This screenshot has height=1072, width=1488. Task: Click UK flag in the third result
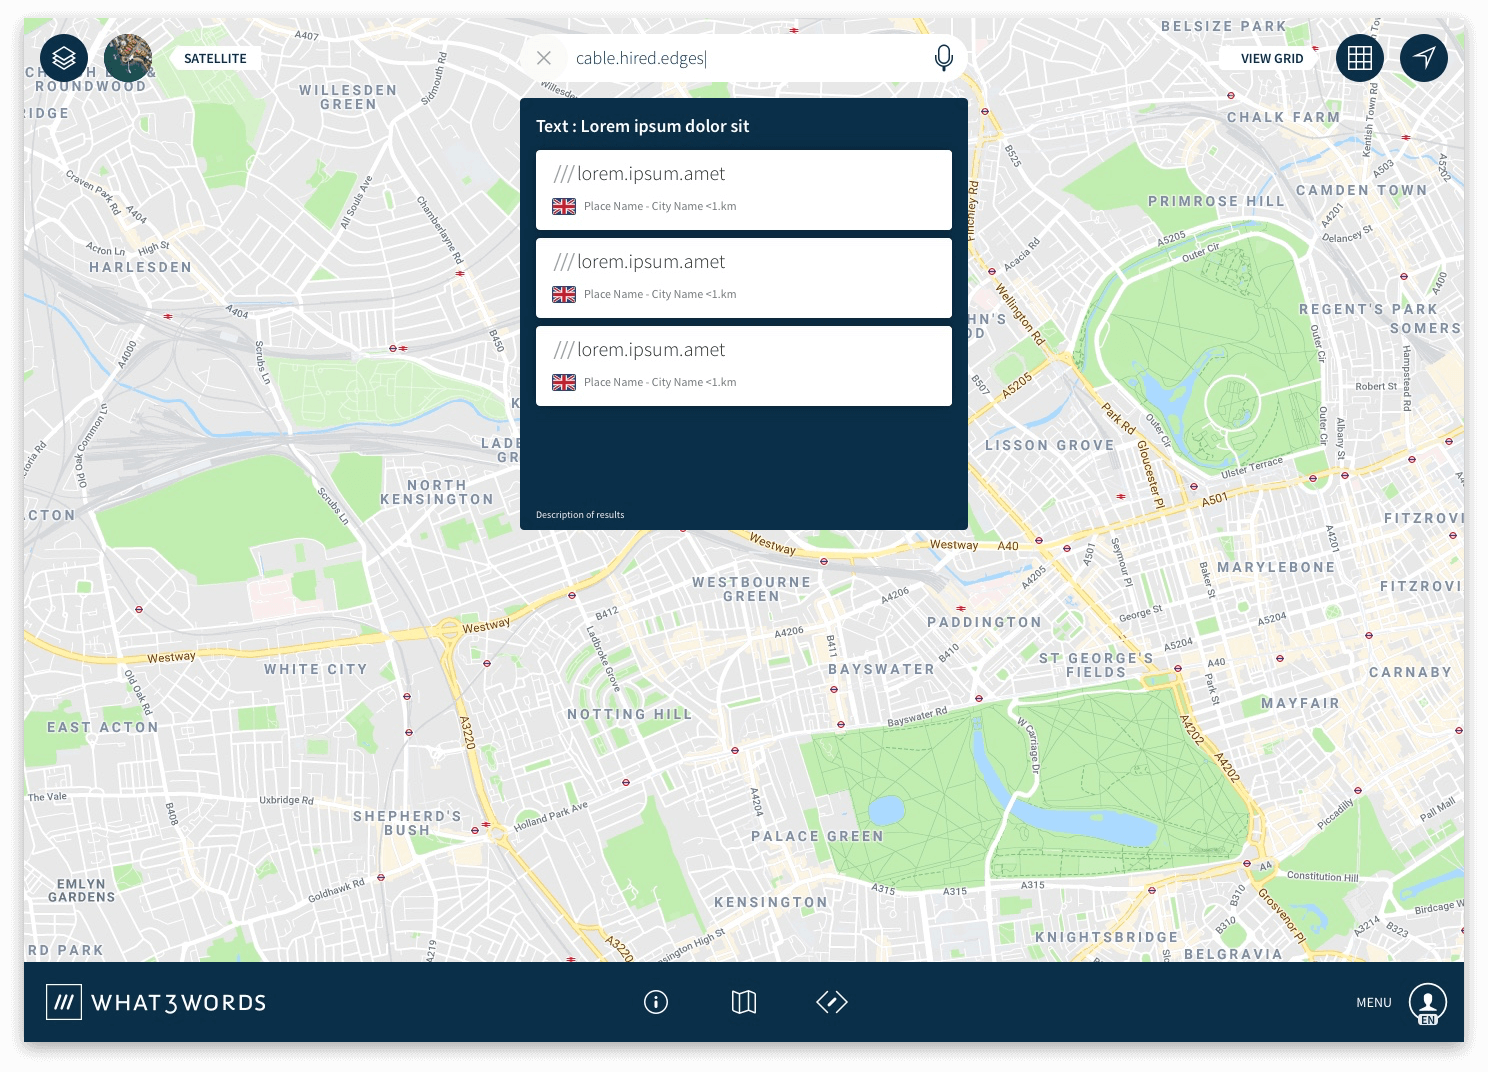564,382
